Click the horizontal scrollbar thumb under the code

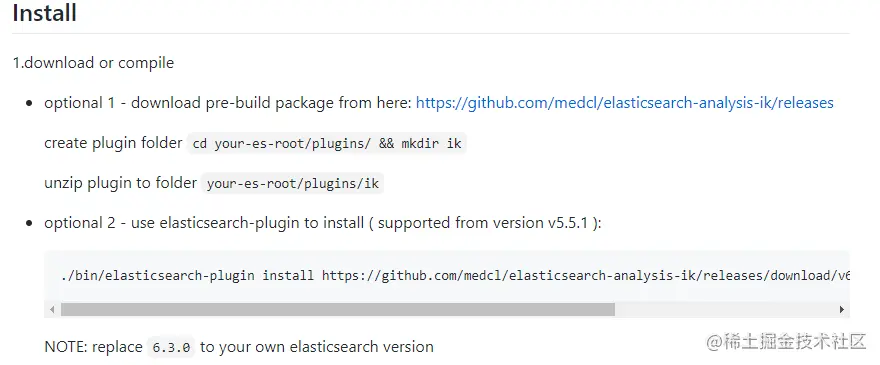(338, 309)
